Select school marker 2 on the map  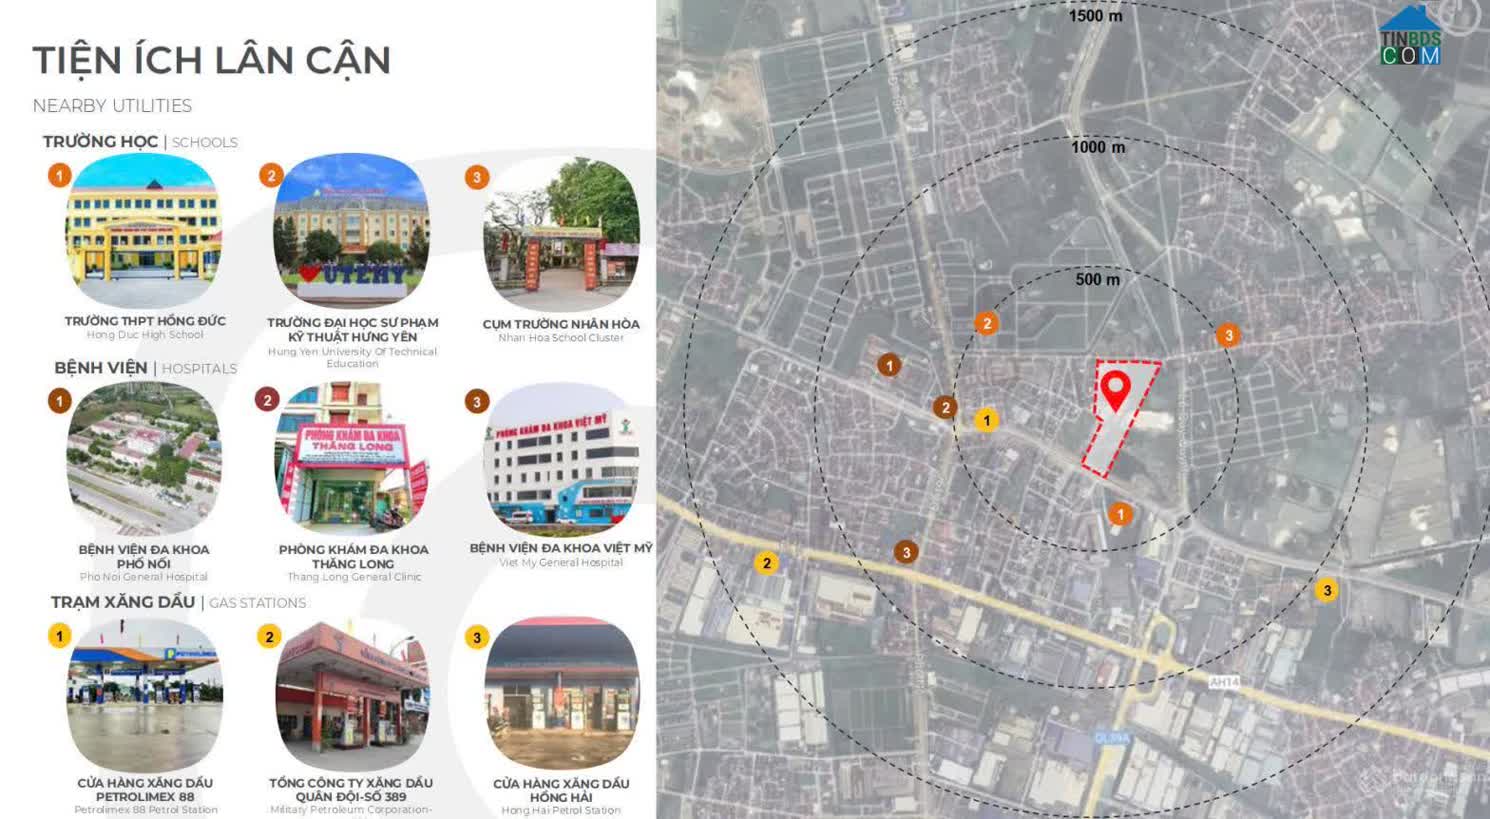pos(987,323)
